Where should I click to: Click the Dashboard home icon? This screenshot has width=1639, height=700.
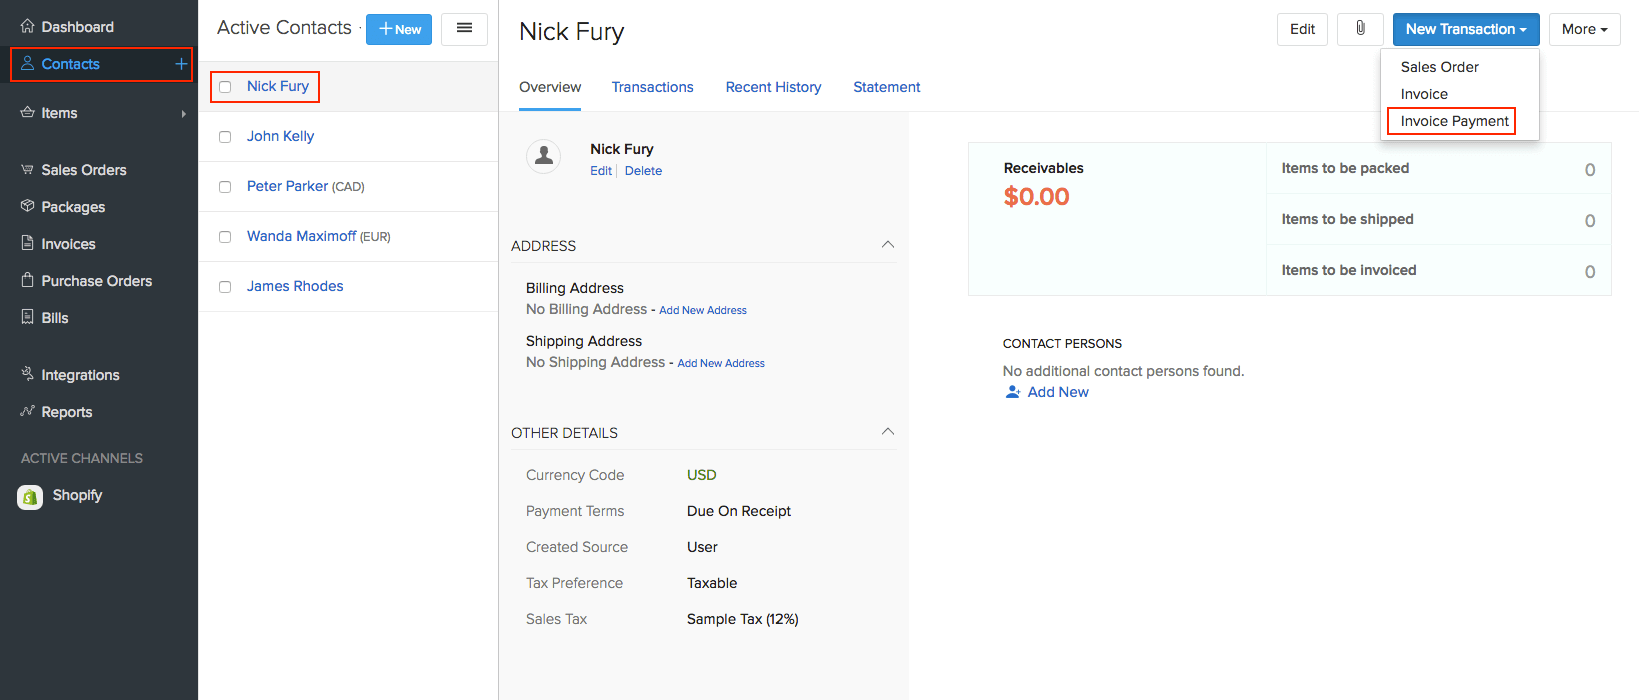(28, 27)
